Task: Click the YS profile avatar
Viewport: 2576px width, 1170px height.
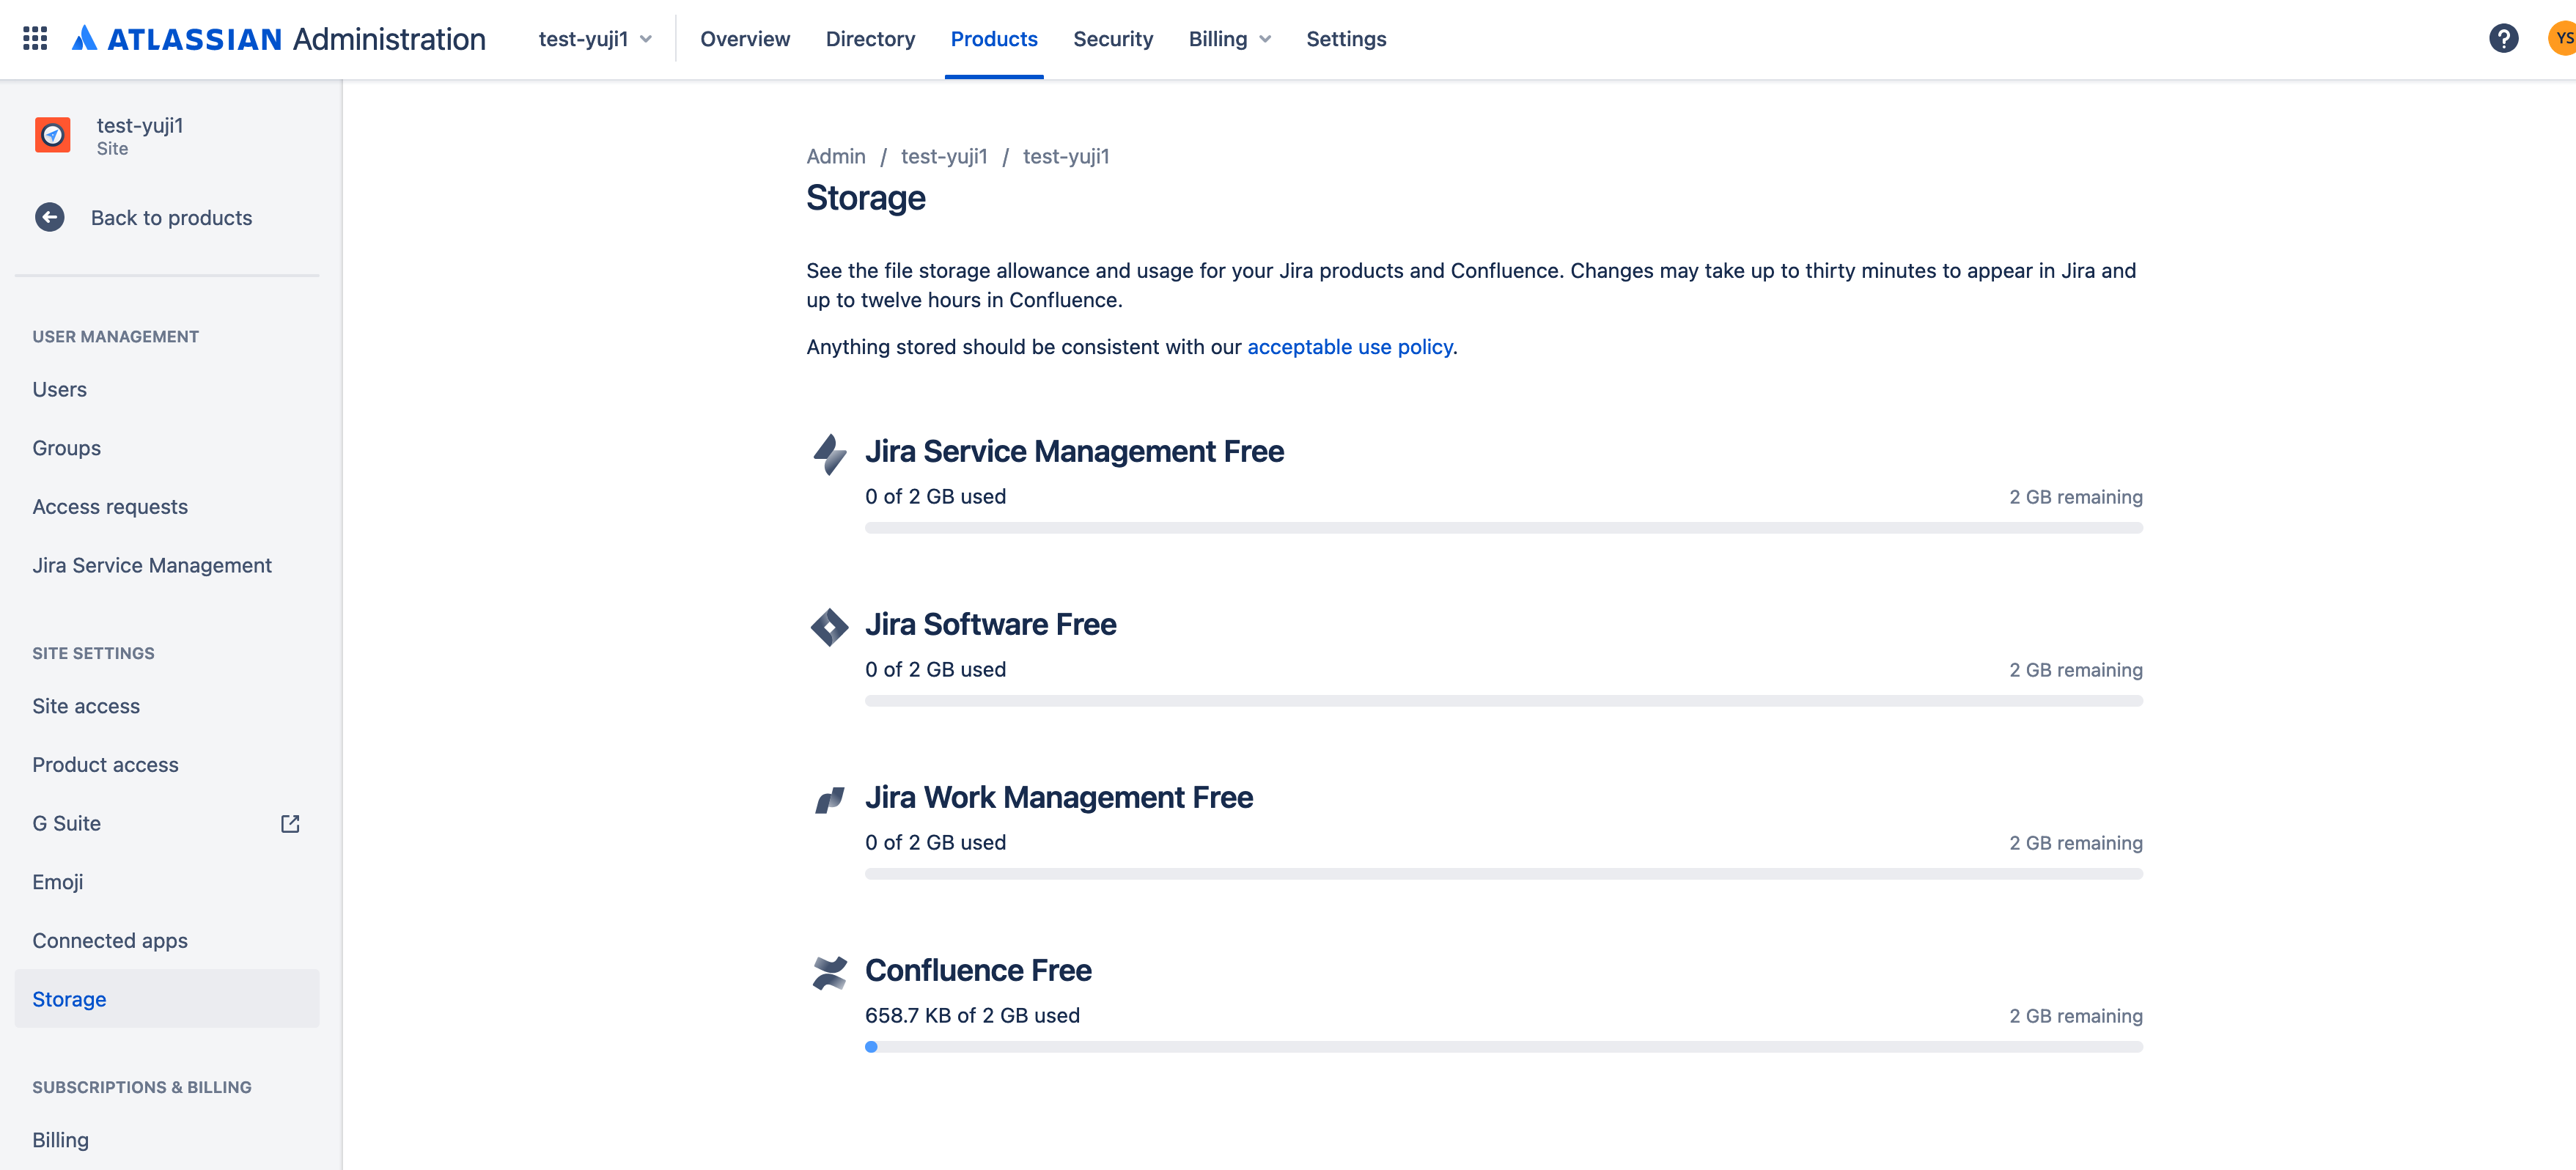Action: click(2561, 39)
